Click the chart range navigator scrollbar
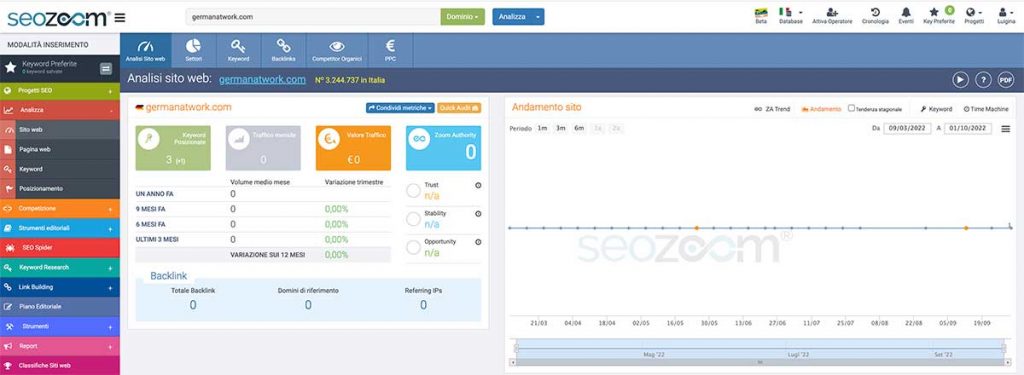Image resolution: width=1024 pixels, height=375 pixels. point(760,362)
